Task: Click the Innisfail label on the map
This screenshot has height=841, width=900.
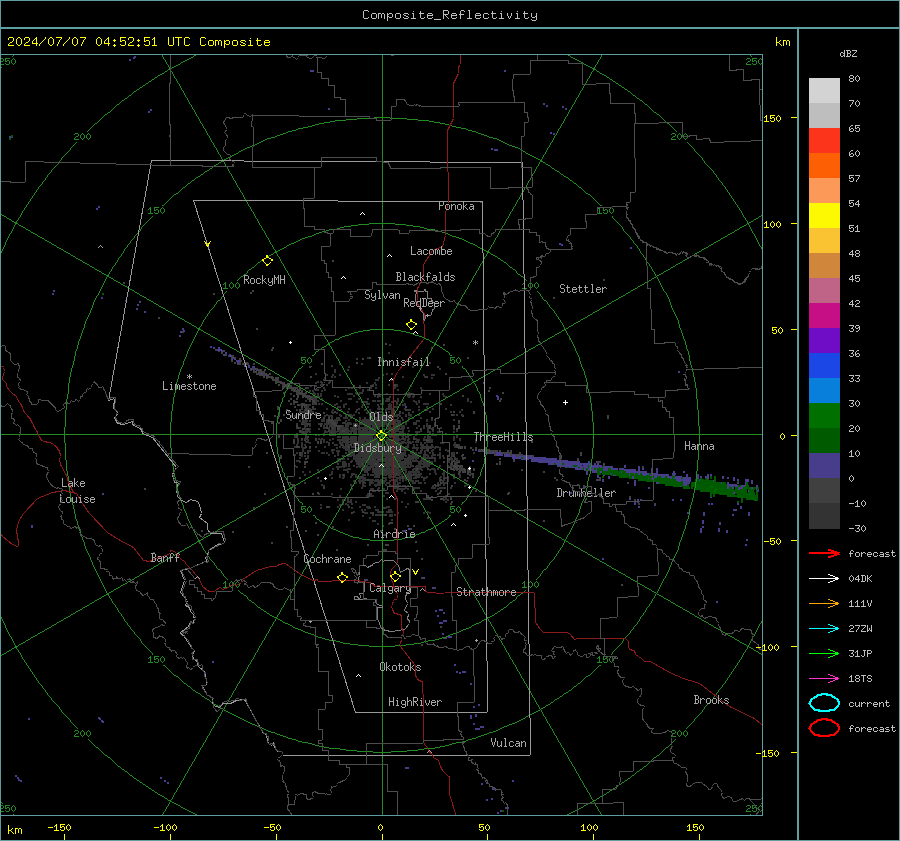Action: (403, 362)
